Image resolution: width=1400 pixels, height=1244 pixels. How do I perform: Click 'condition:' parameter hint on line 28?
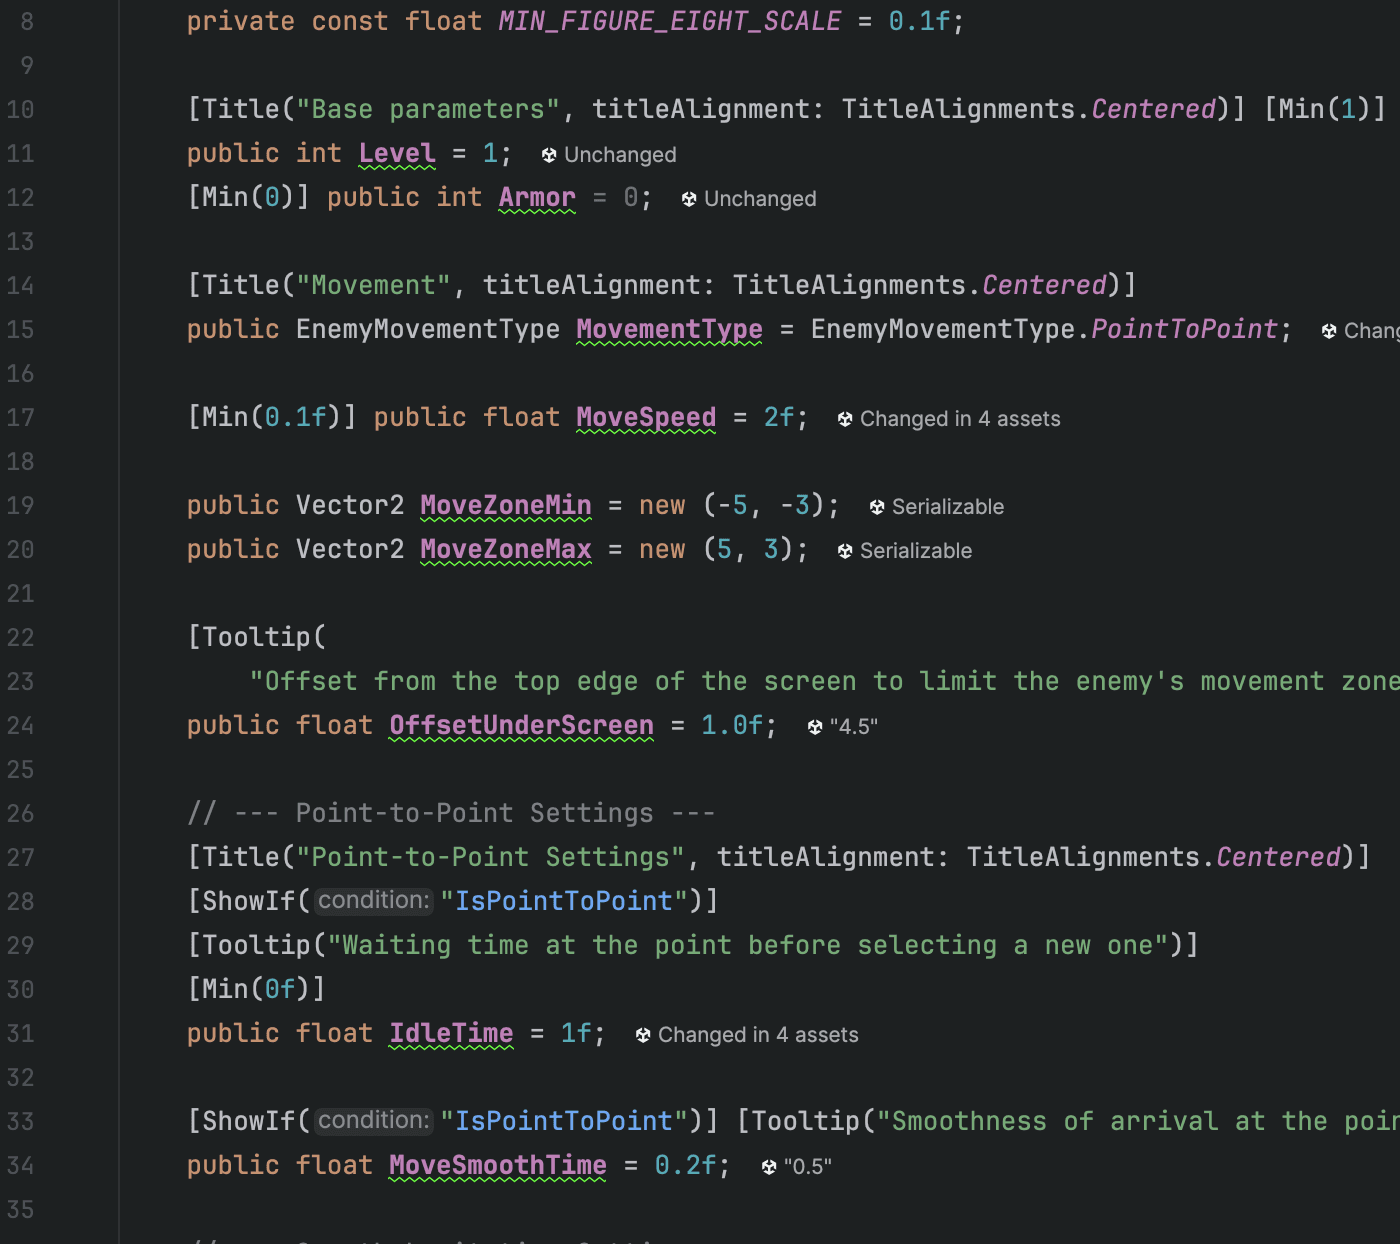point(374,901)
